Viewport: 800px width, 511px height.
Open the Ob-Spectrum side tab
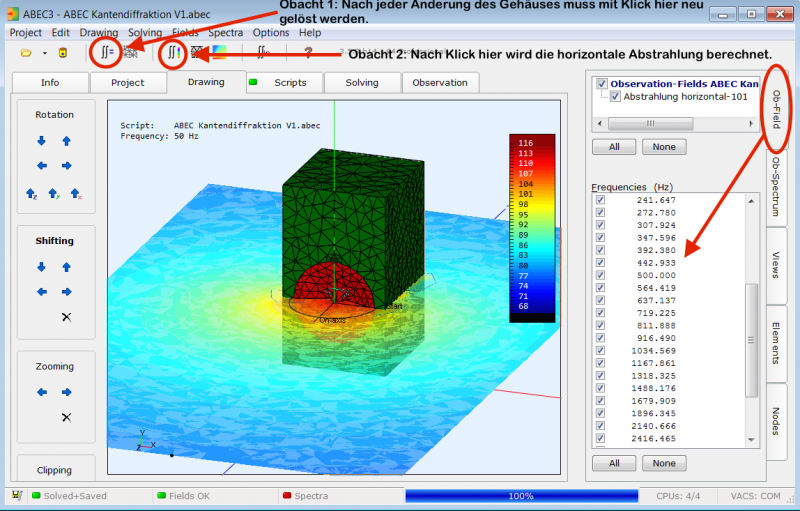click(x=776, y=187)
